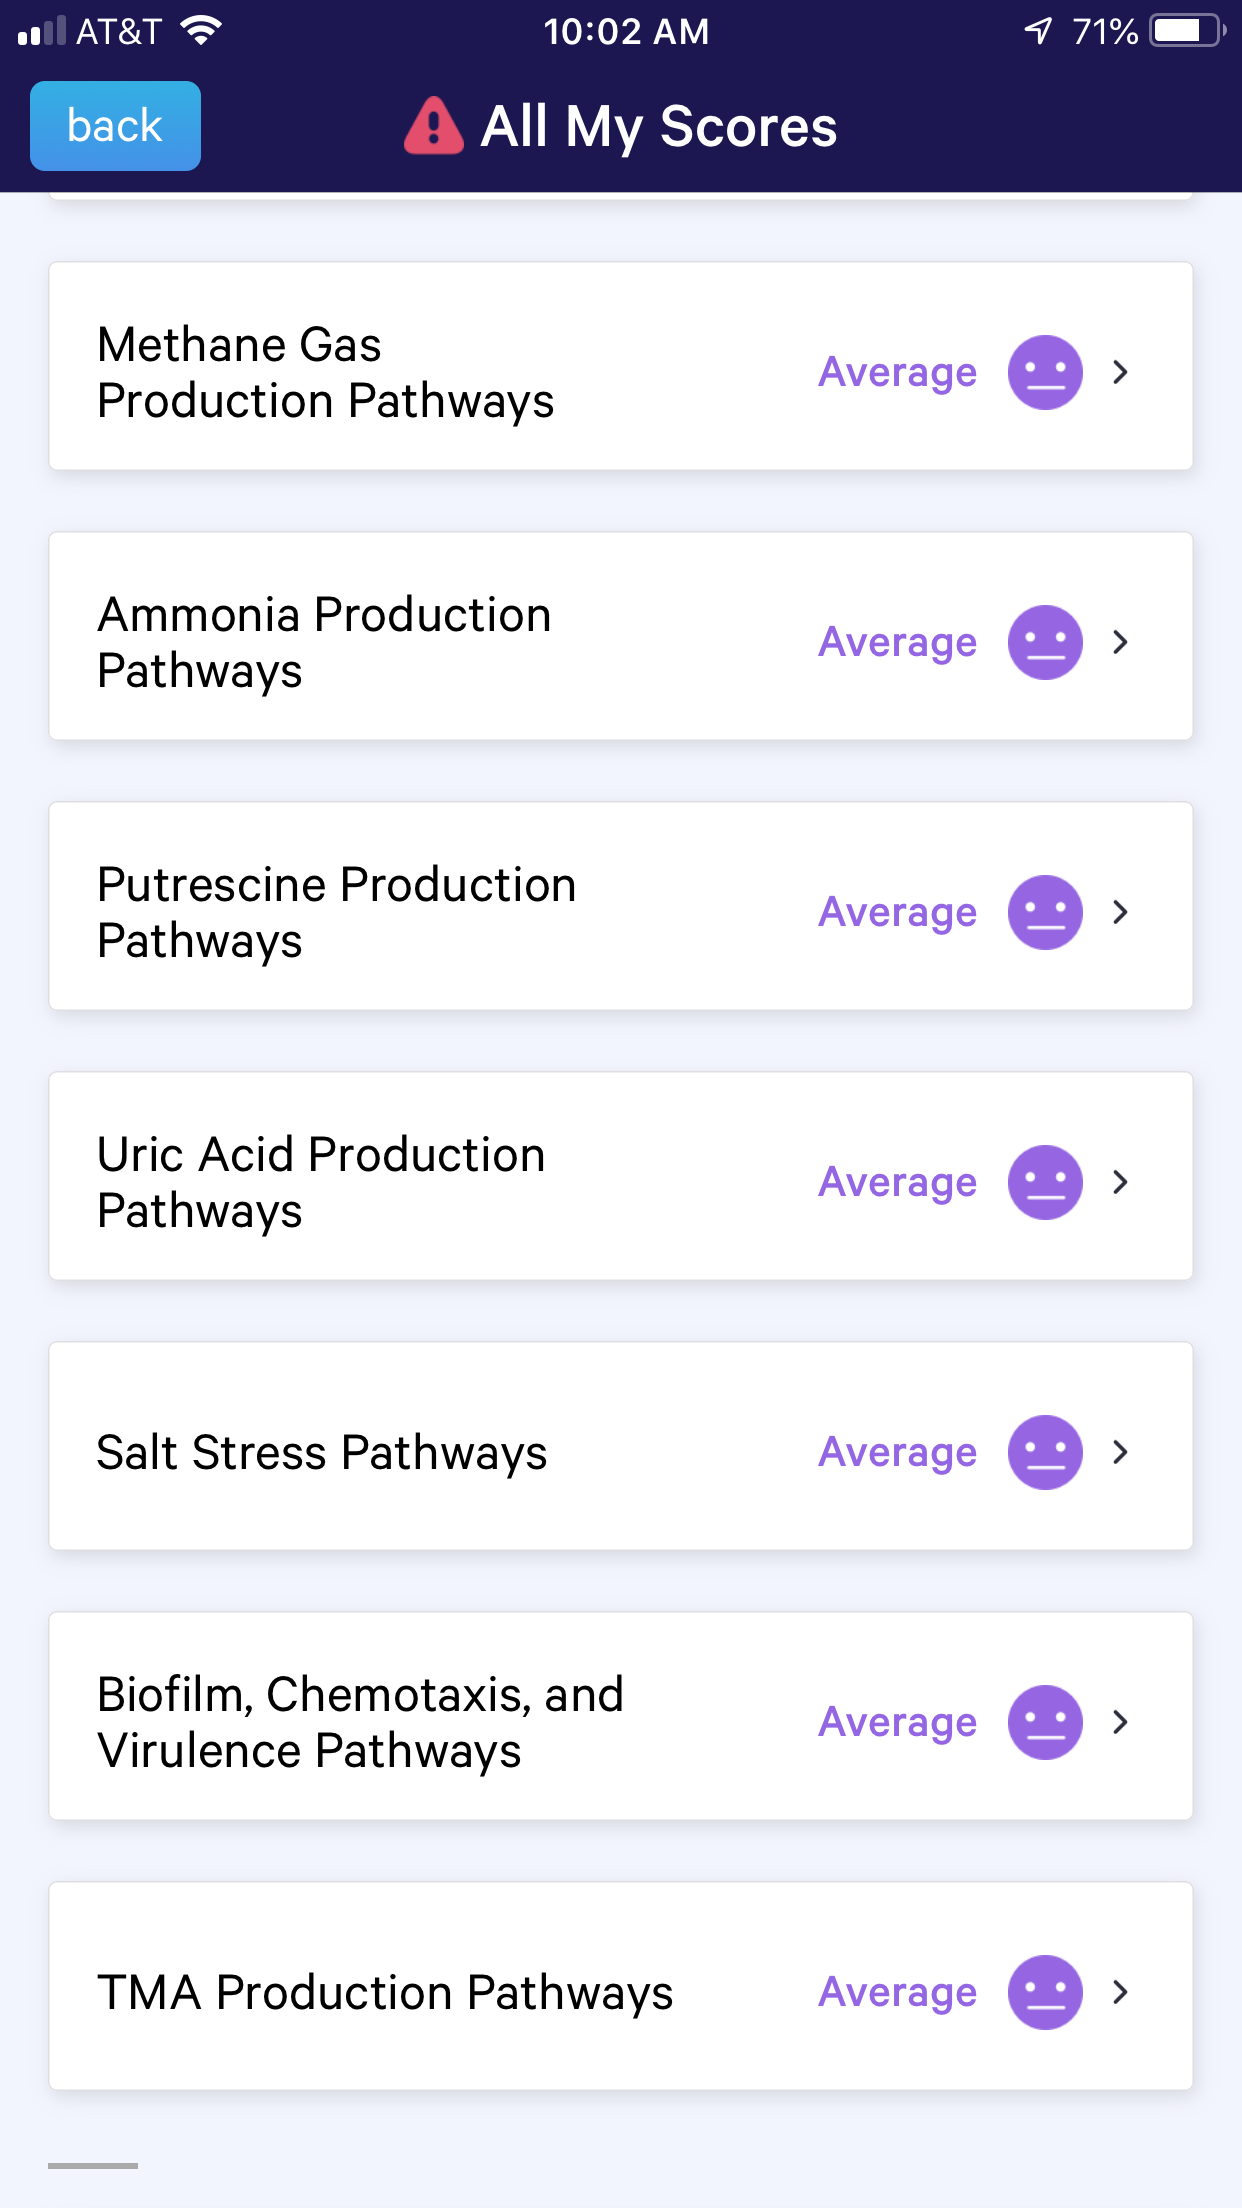Select Biofilm, Chemotaxis, and Virulence Pathways
The width and height of the screenshot is (1242, 2208).
[x=360, y=1722]
